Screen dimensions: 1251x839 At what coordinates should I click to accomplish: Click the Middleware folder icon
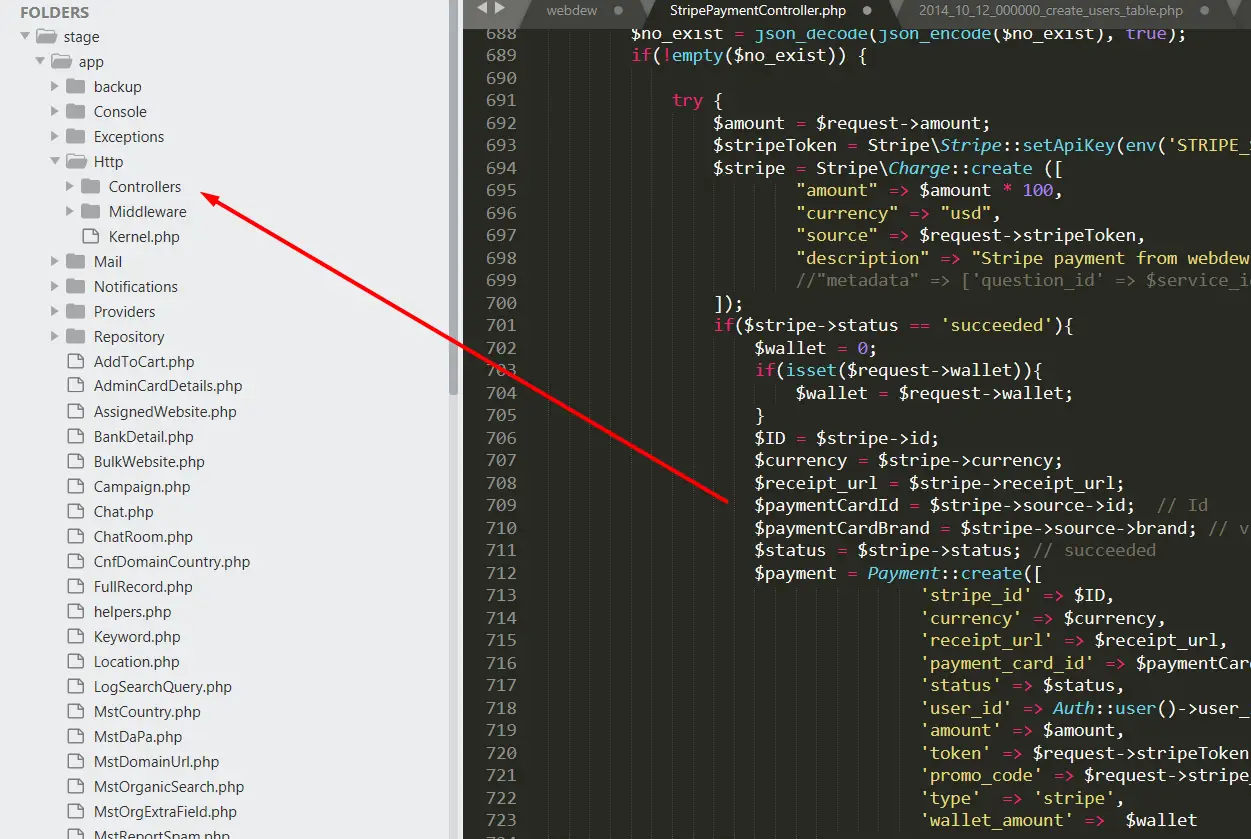91,211
